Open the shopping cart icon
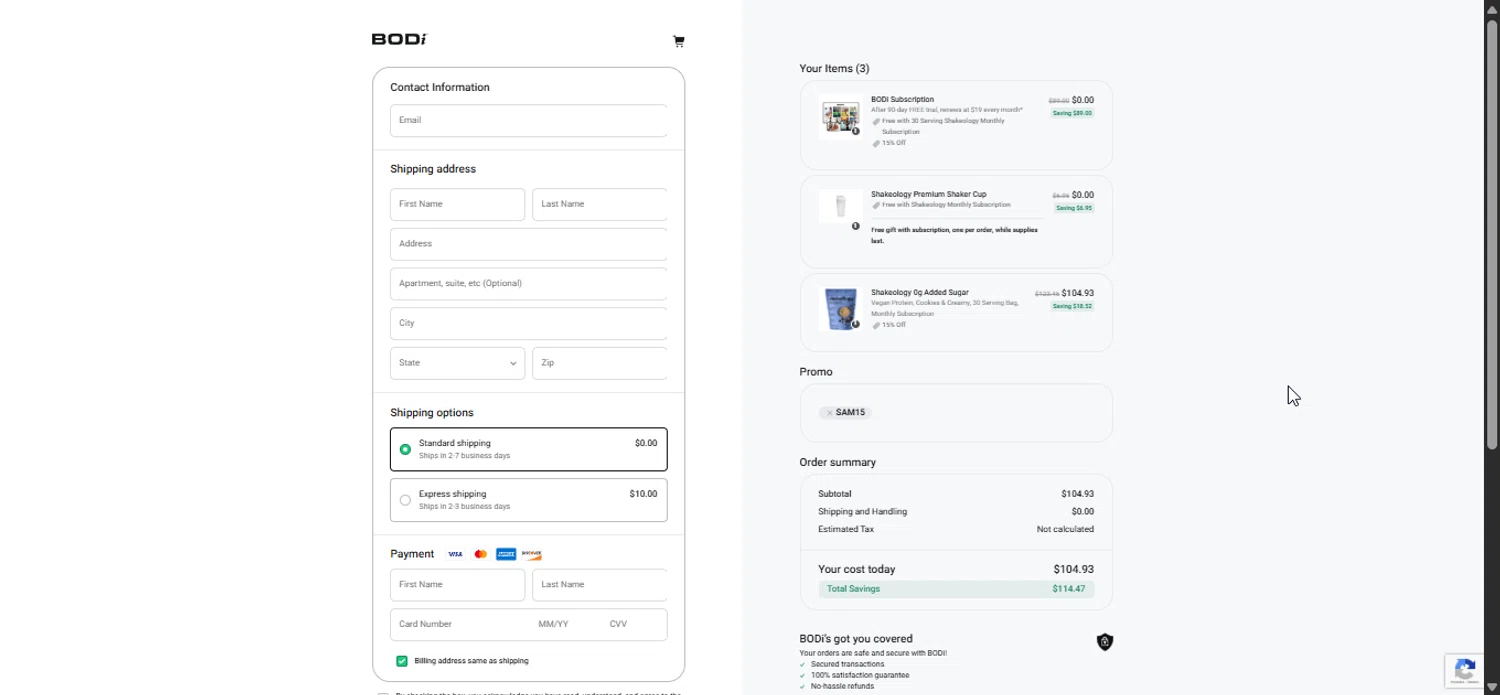Image resolution: width=1500 pixels, height=695 pixels. point(679,41)
